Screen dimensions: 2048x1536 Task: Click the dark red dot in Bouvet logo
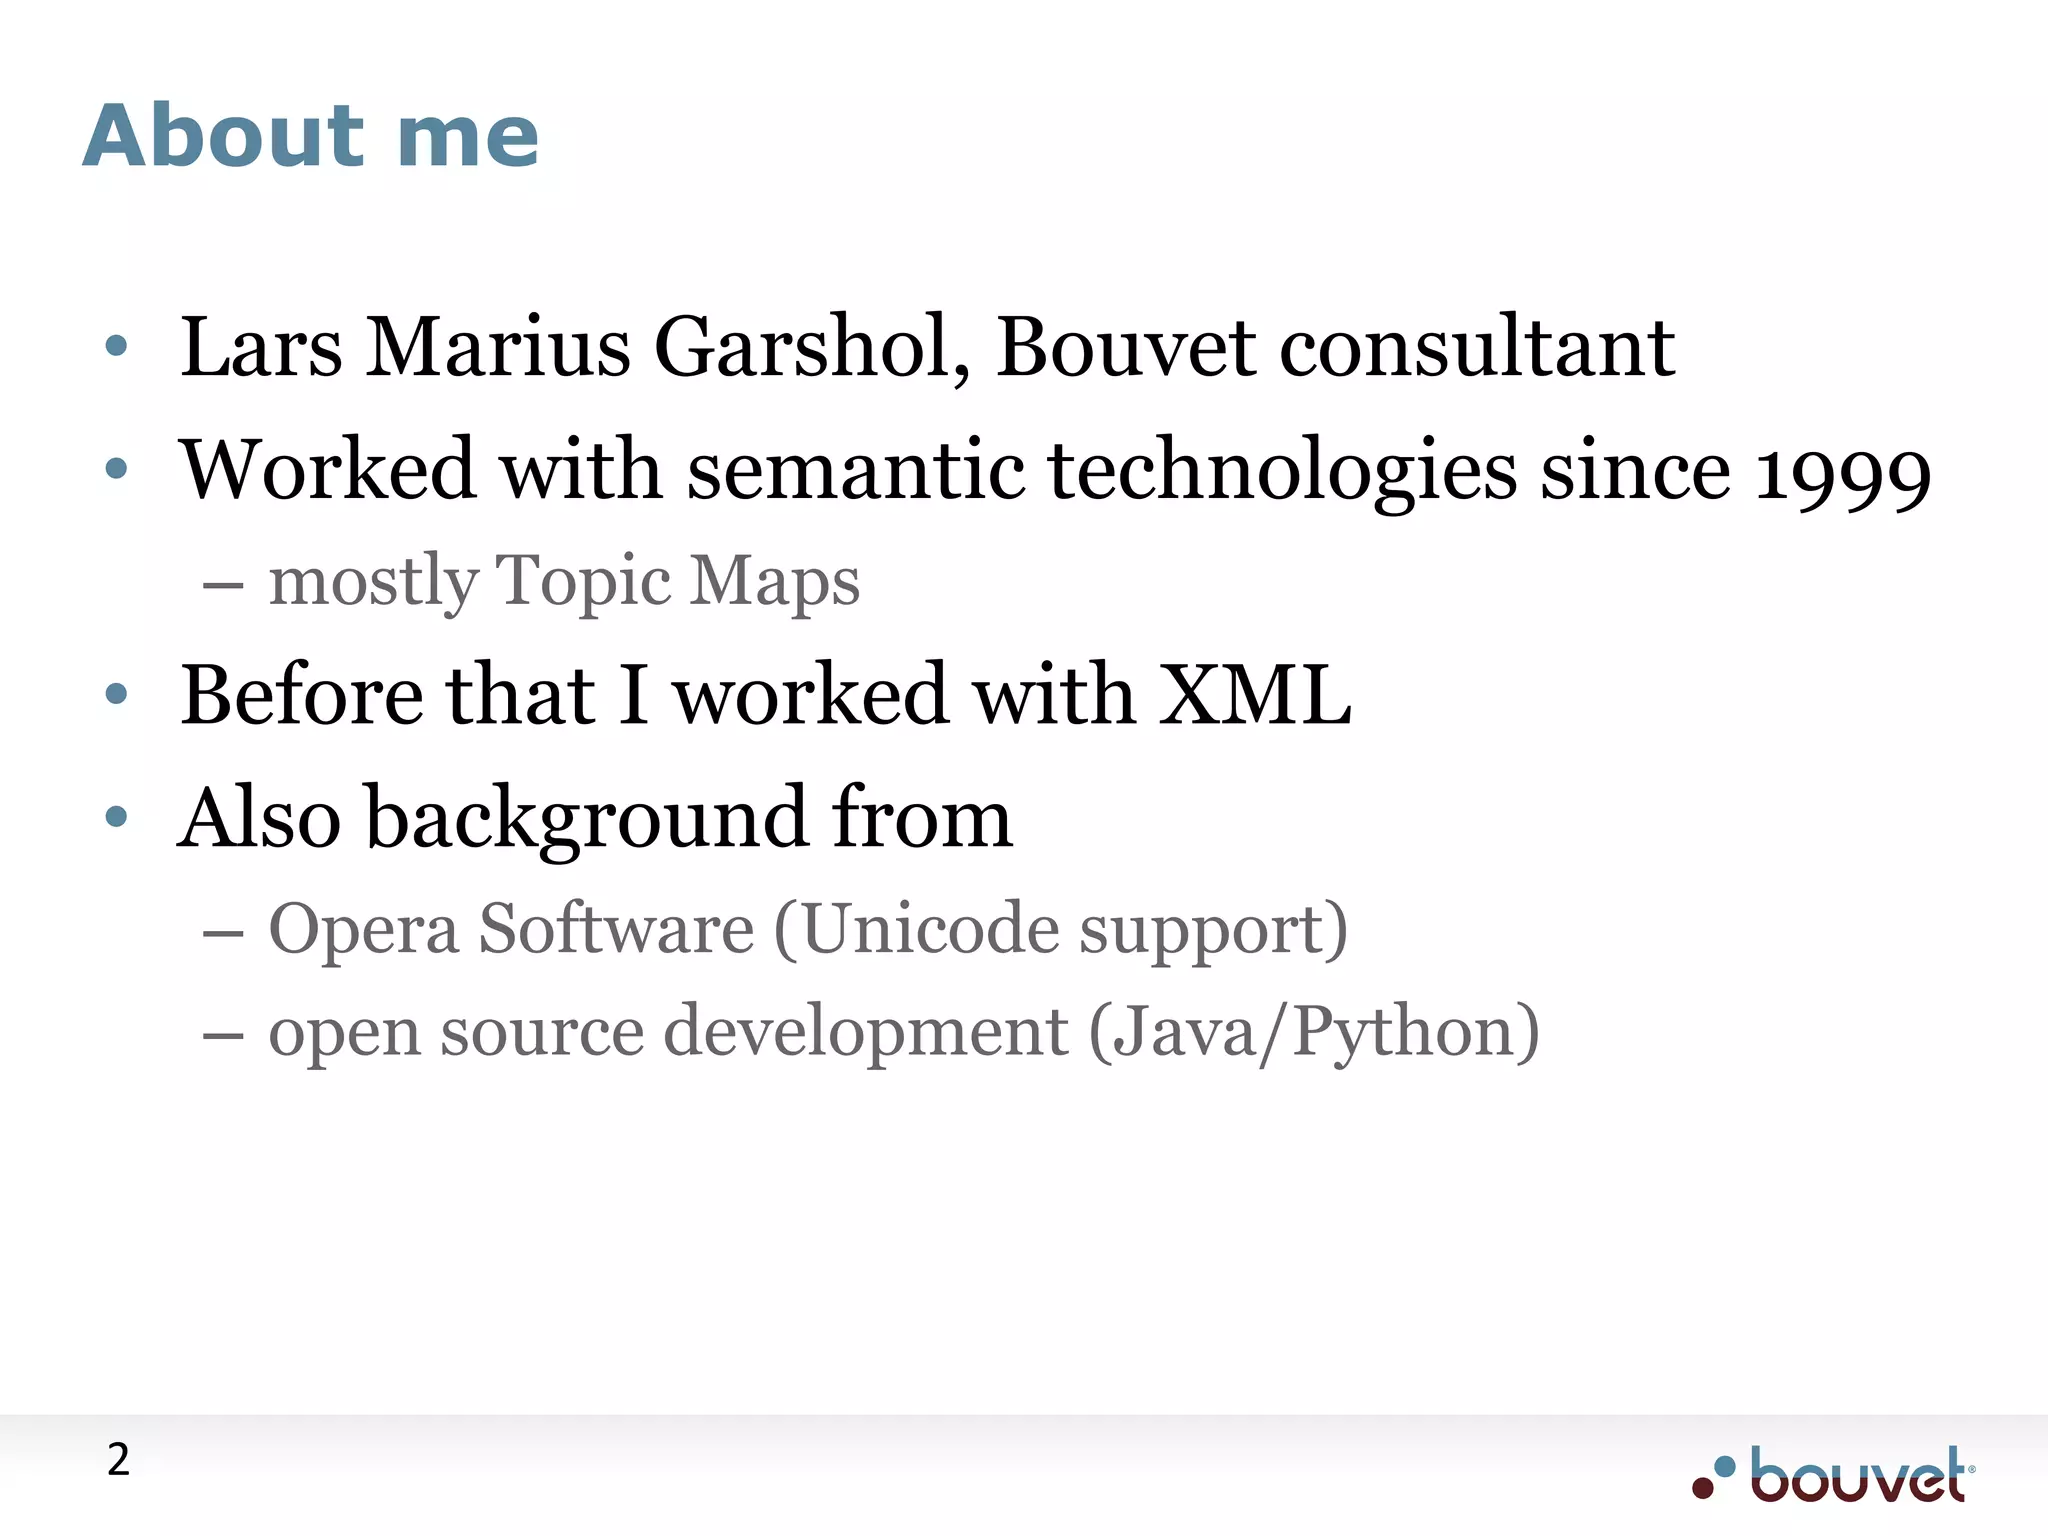coord(1702,1488)
